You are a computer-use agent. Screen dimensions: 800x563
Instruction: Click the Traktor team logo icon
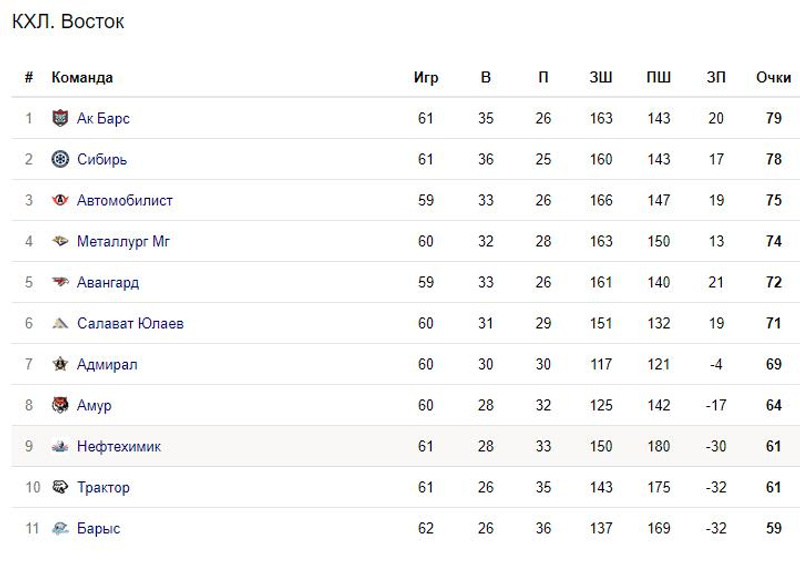pyautogui.click(x=60, y=488)
